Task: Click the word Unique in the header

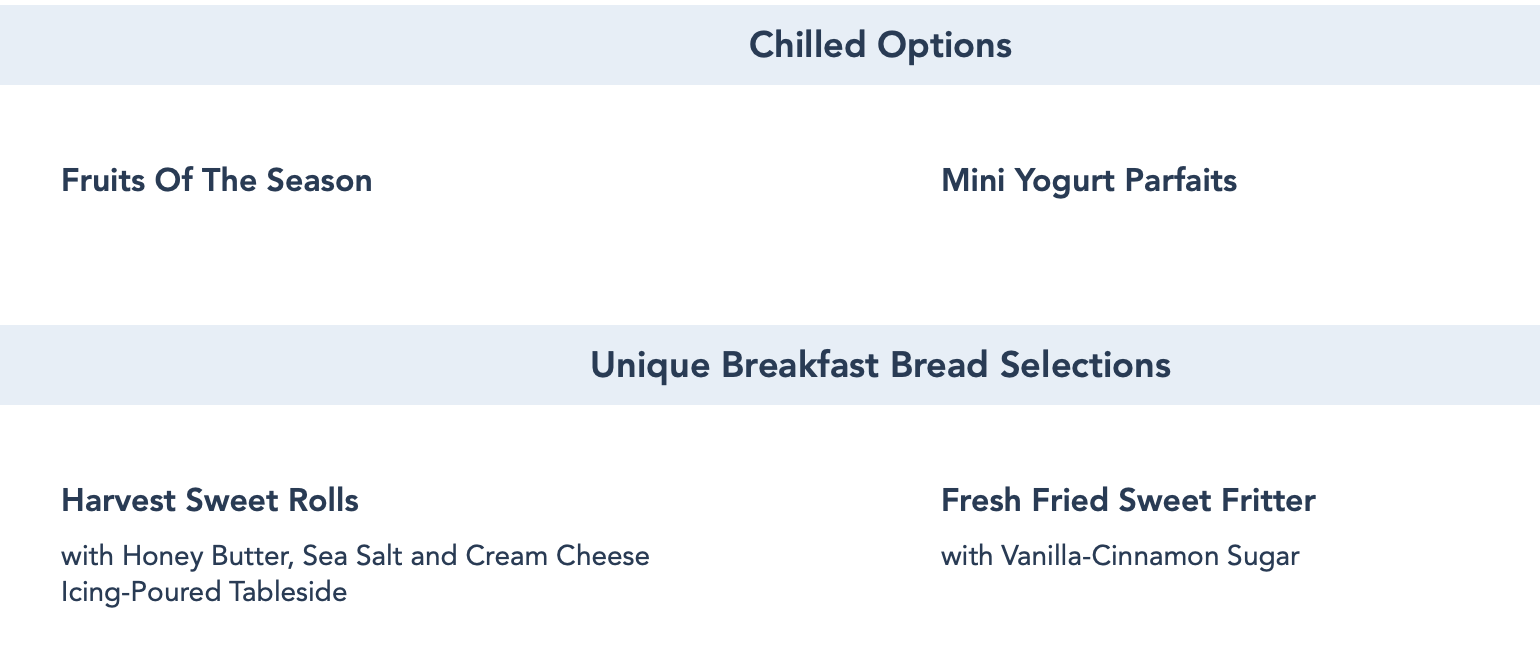Action: (650, 365)
